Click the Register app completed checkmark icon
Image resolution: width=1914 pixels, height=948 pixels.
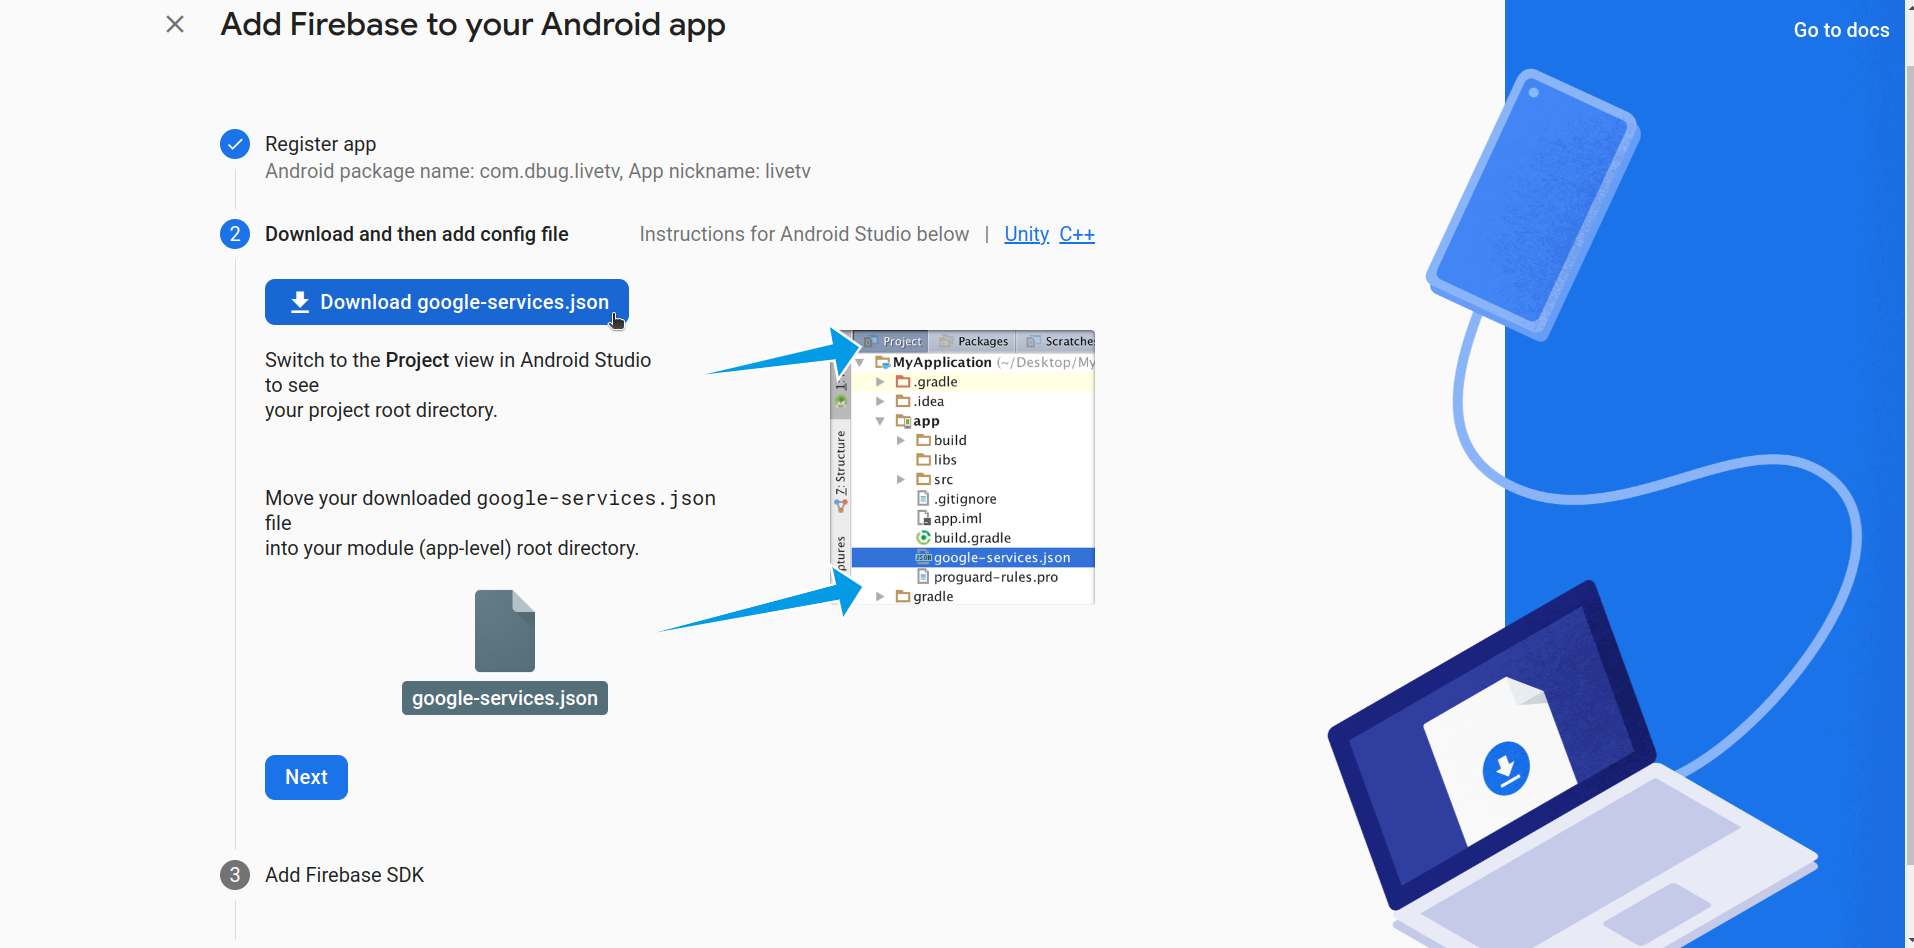(235, 144)
